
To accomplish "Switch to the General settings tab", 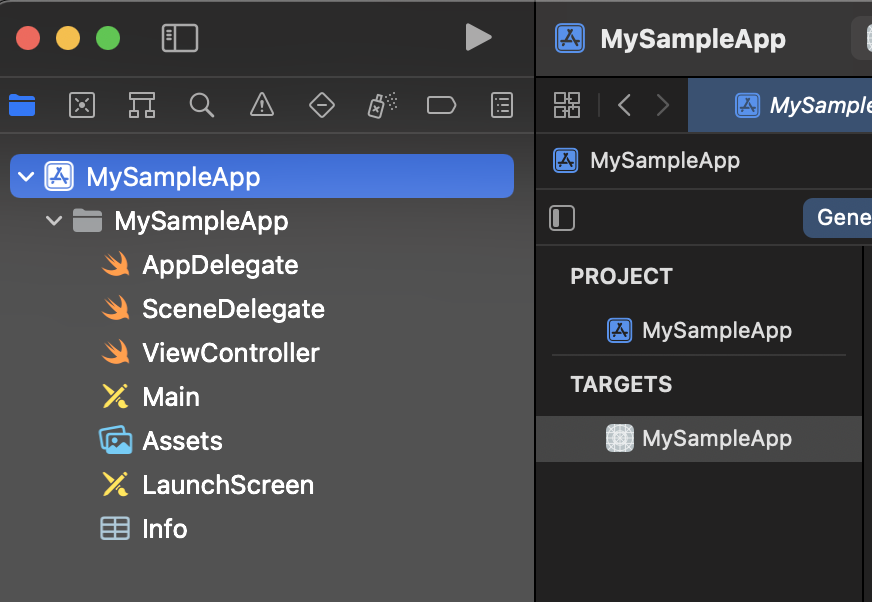I will [x=838, y=218].
